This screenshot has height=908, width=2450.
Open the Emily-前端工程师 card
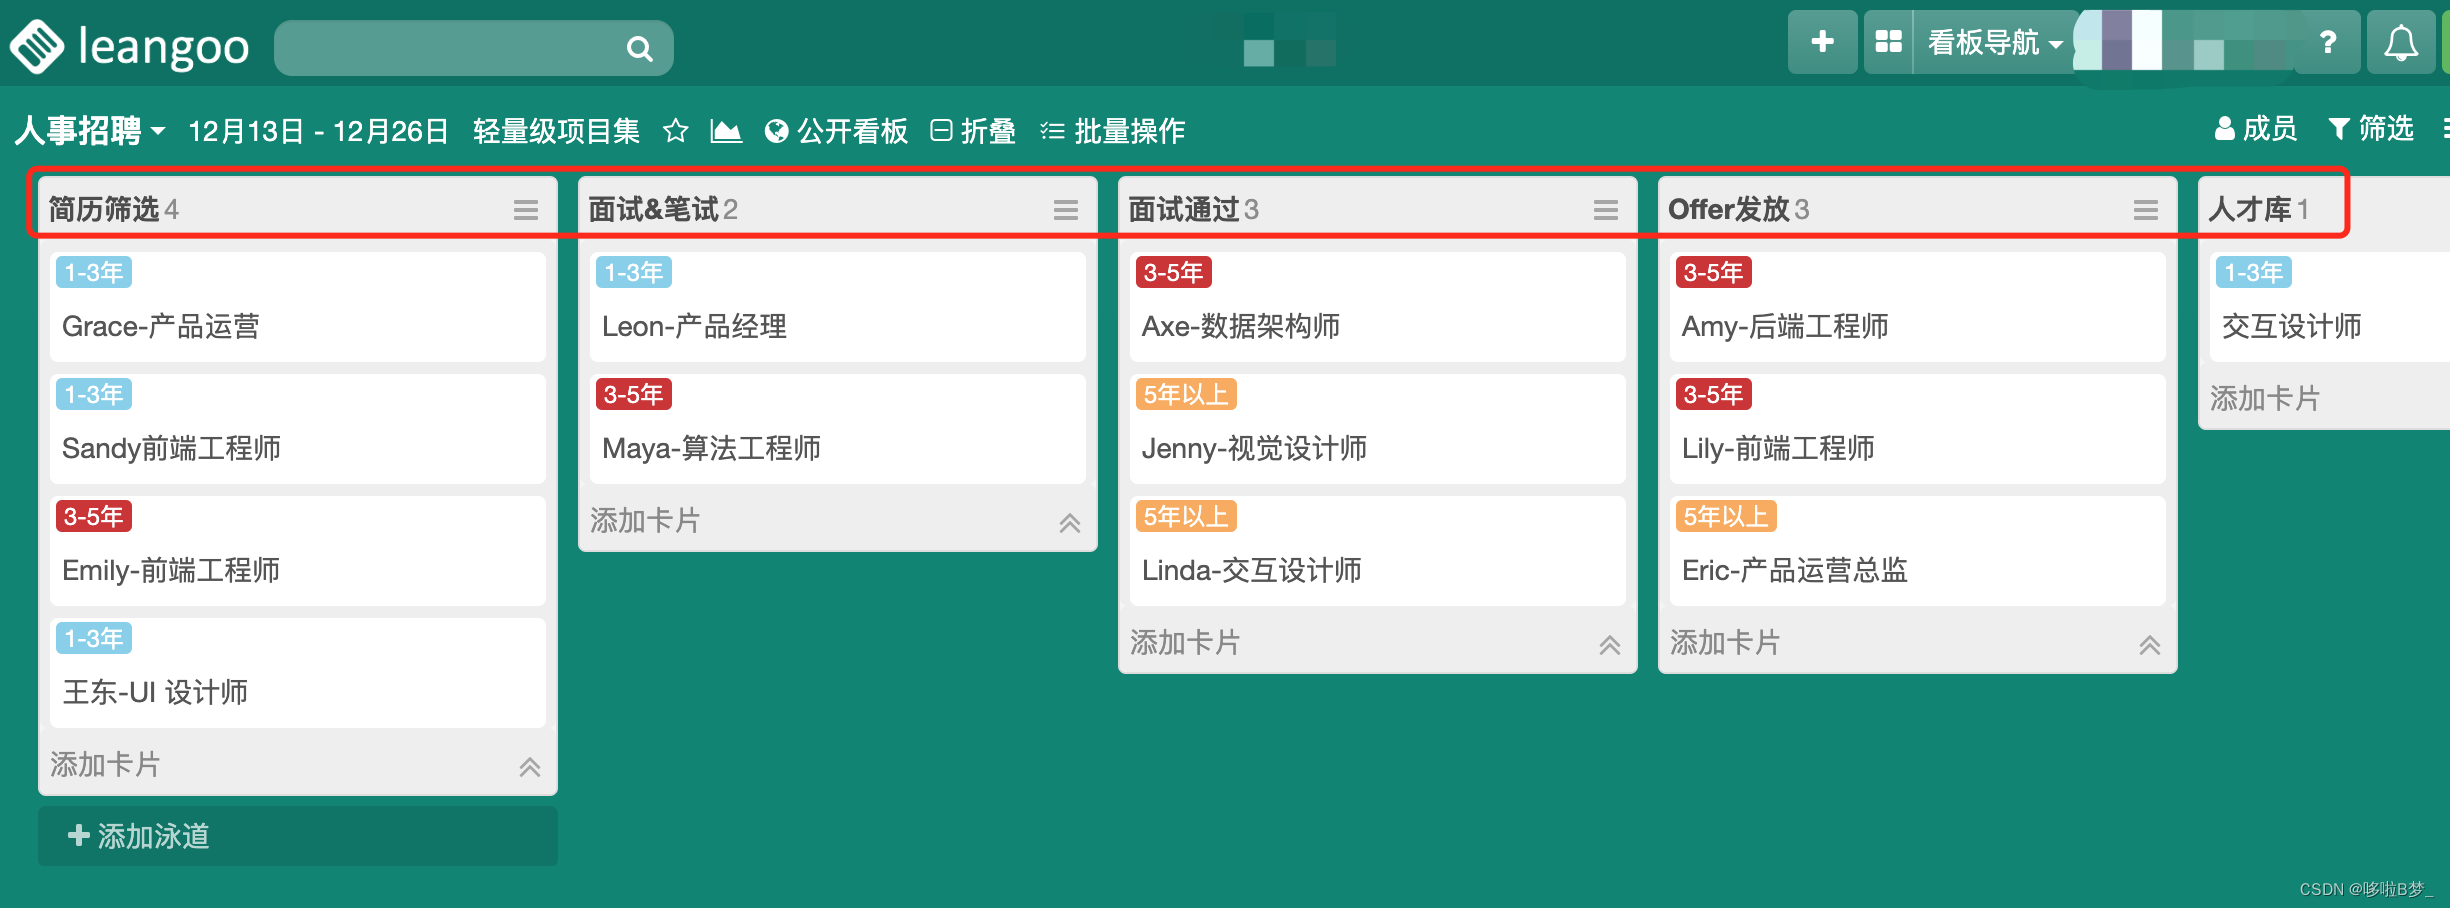[298, 551]
